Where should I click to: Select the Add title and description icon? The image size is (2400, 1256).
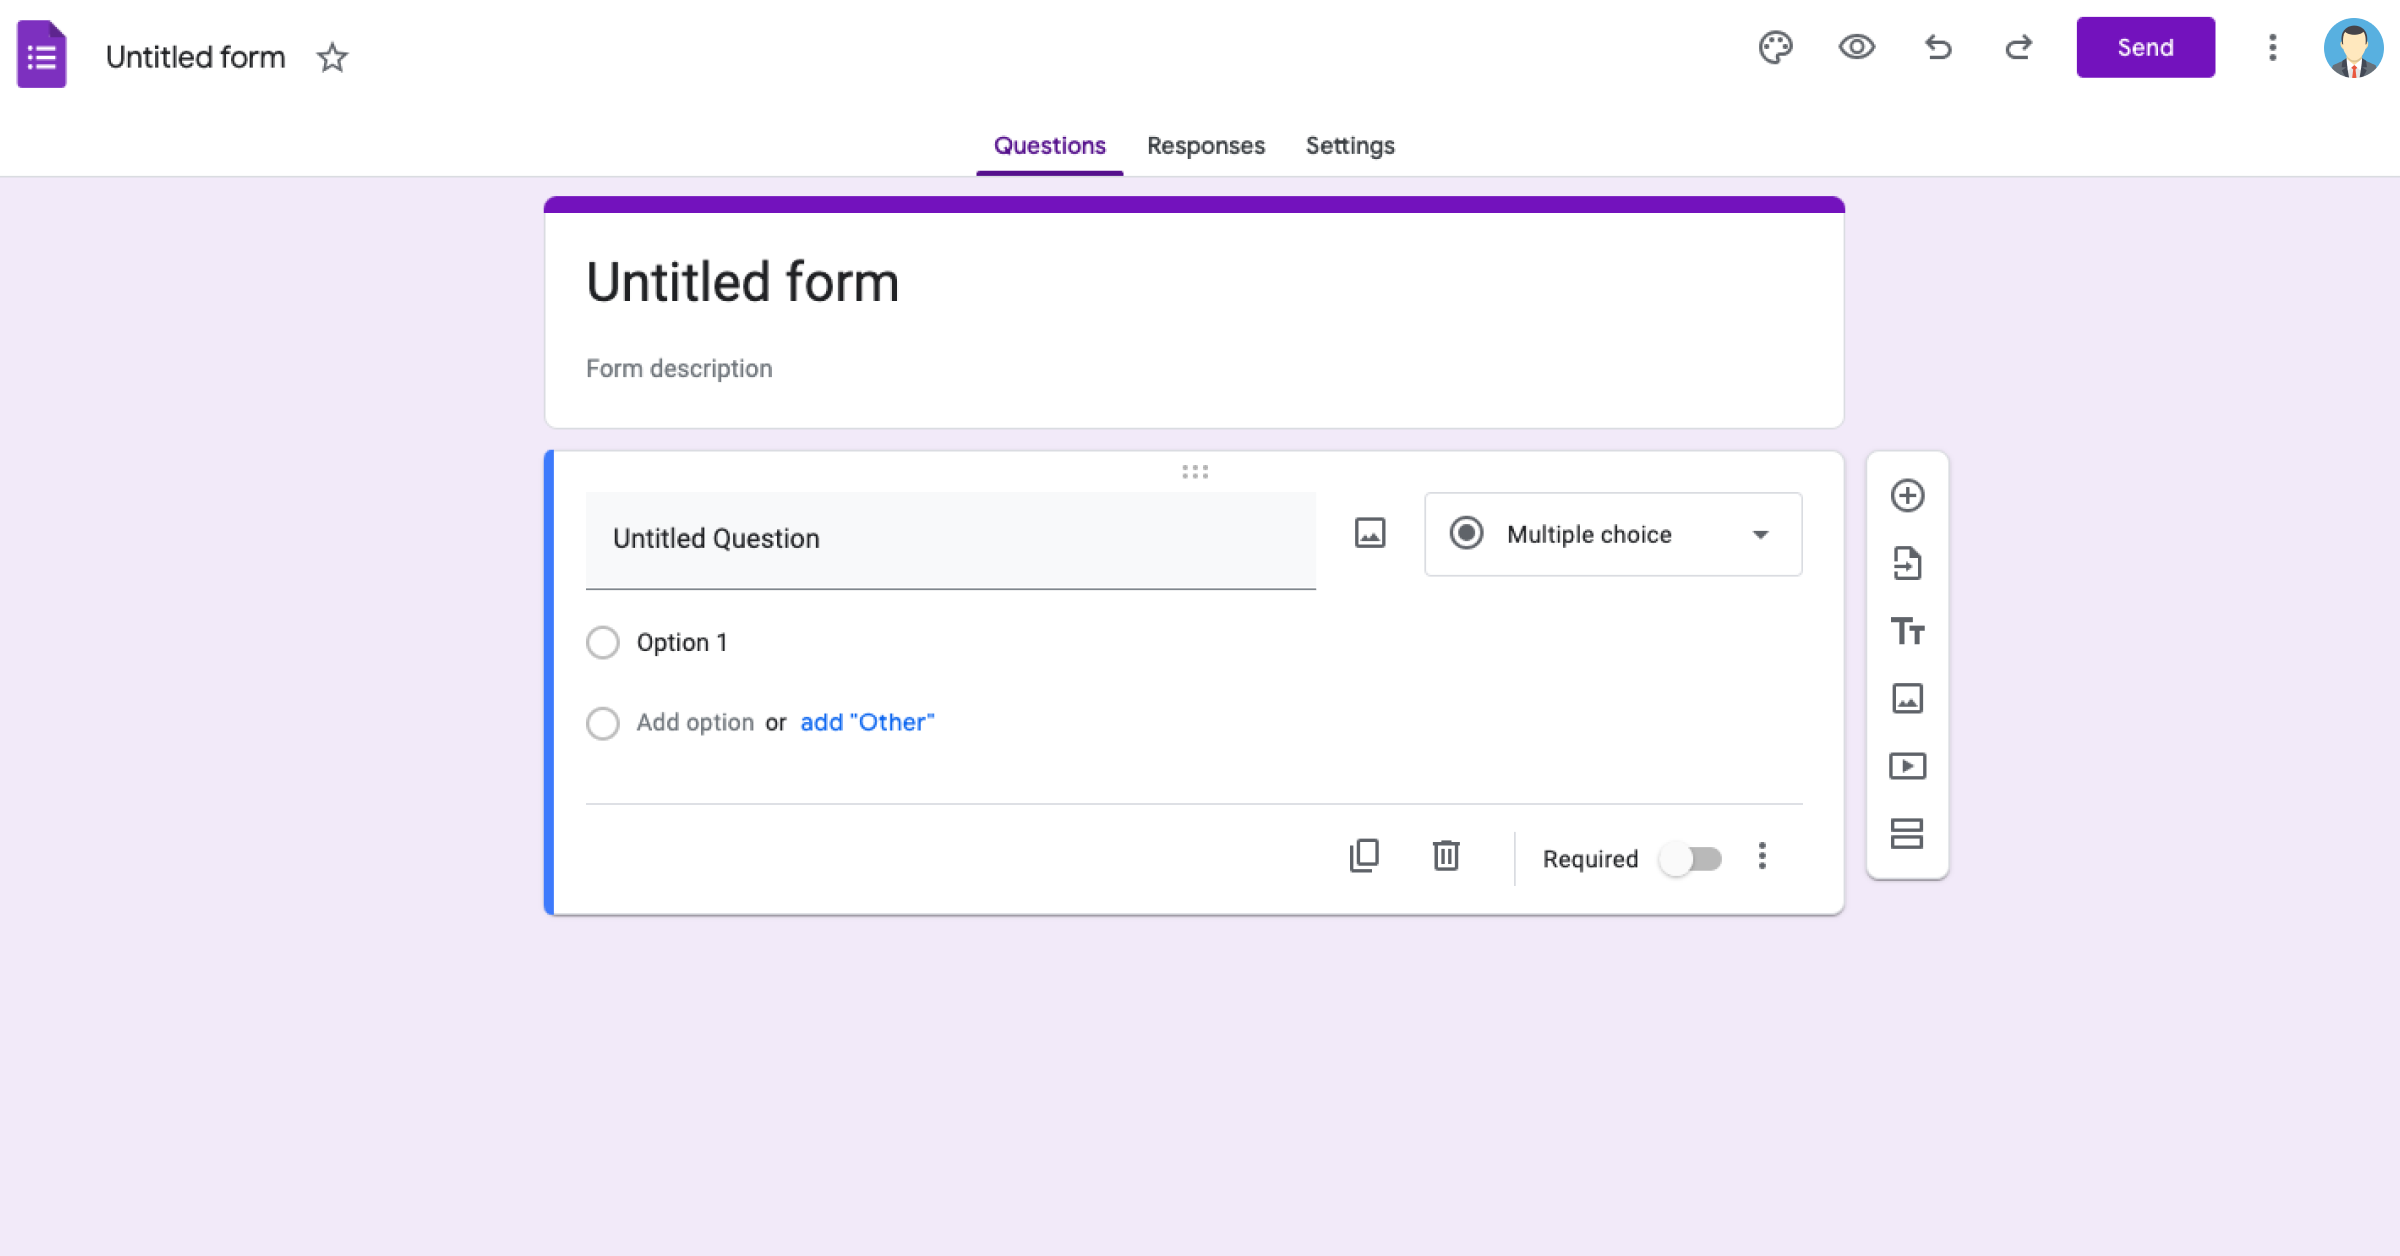1908,631
